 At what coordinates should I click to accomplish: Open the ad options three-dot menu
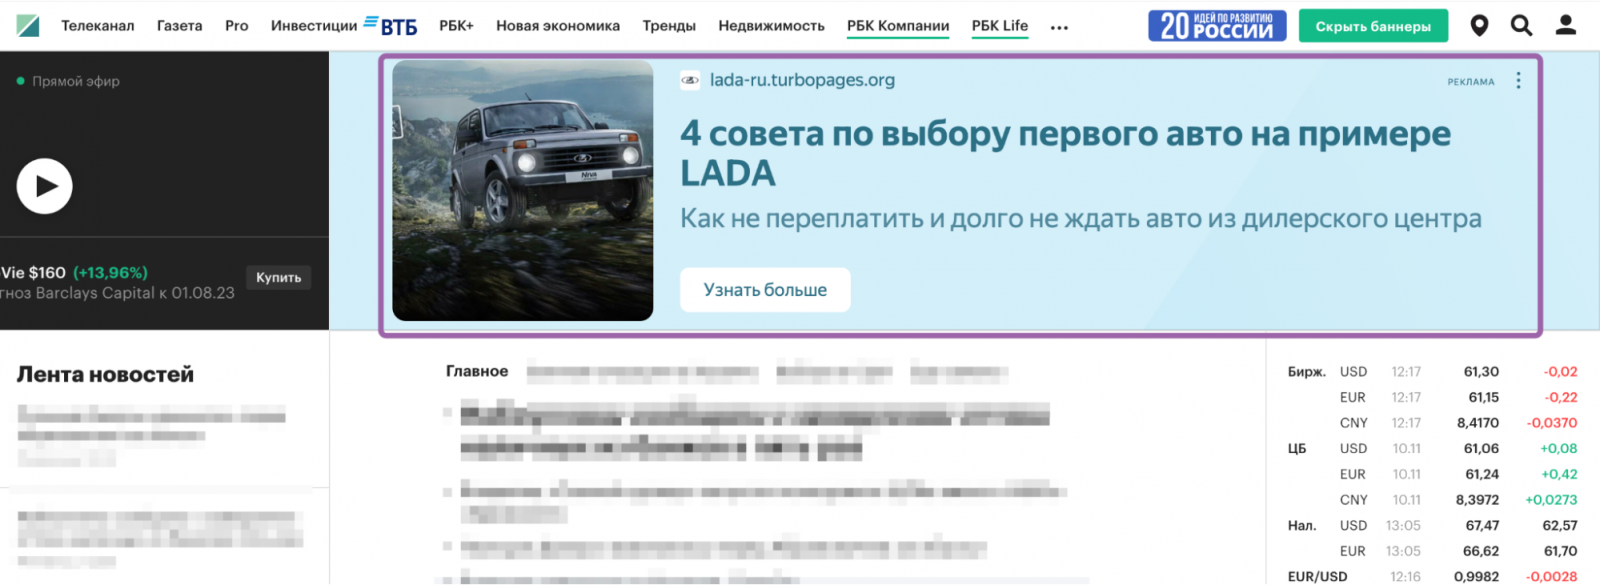tap(1518, 81)
